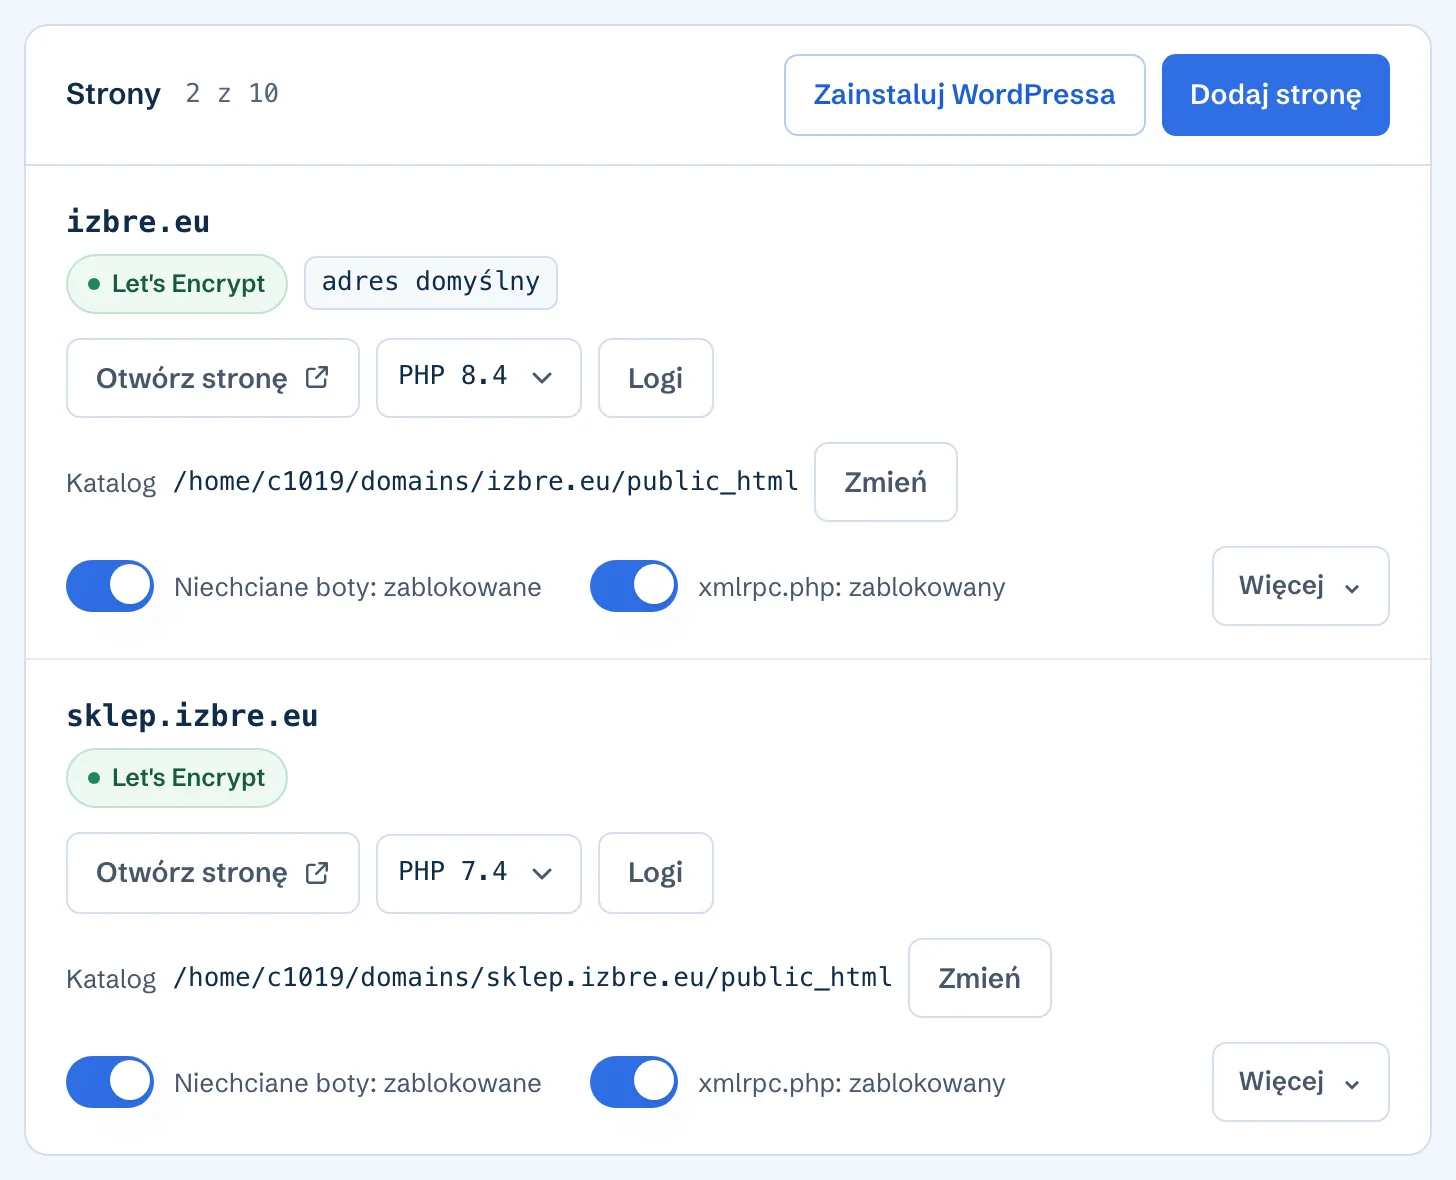Open izbre.eu site via Otwórz stronę
The width and height of the screenshot is (1456, 1180).
coord(213,378)
